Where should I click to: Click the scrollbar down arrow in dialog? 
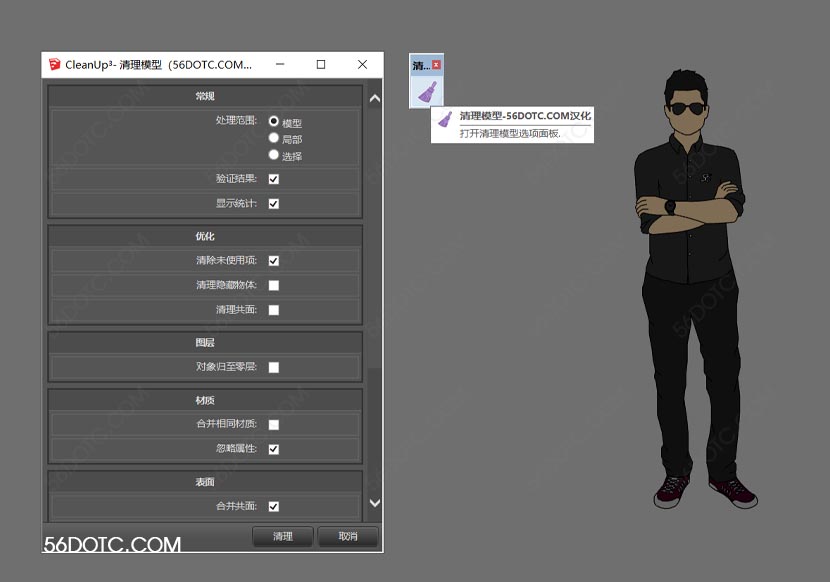tap(375, 503)
